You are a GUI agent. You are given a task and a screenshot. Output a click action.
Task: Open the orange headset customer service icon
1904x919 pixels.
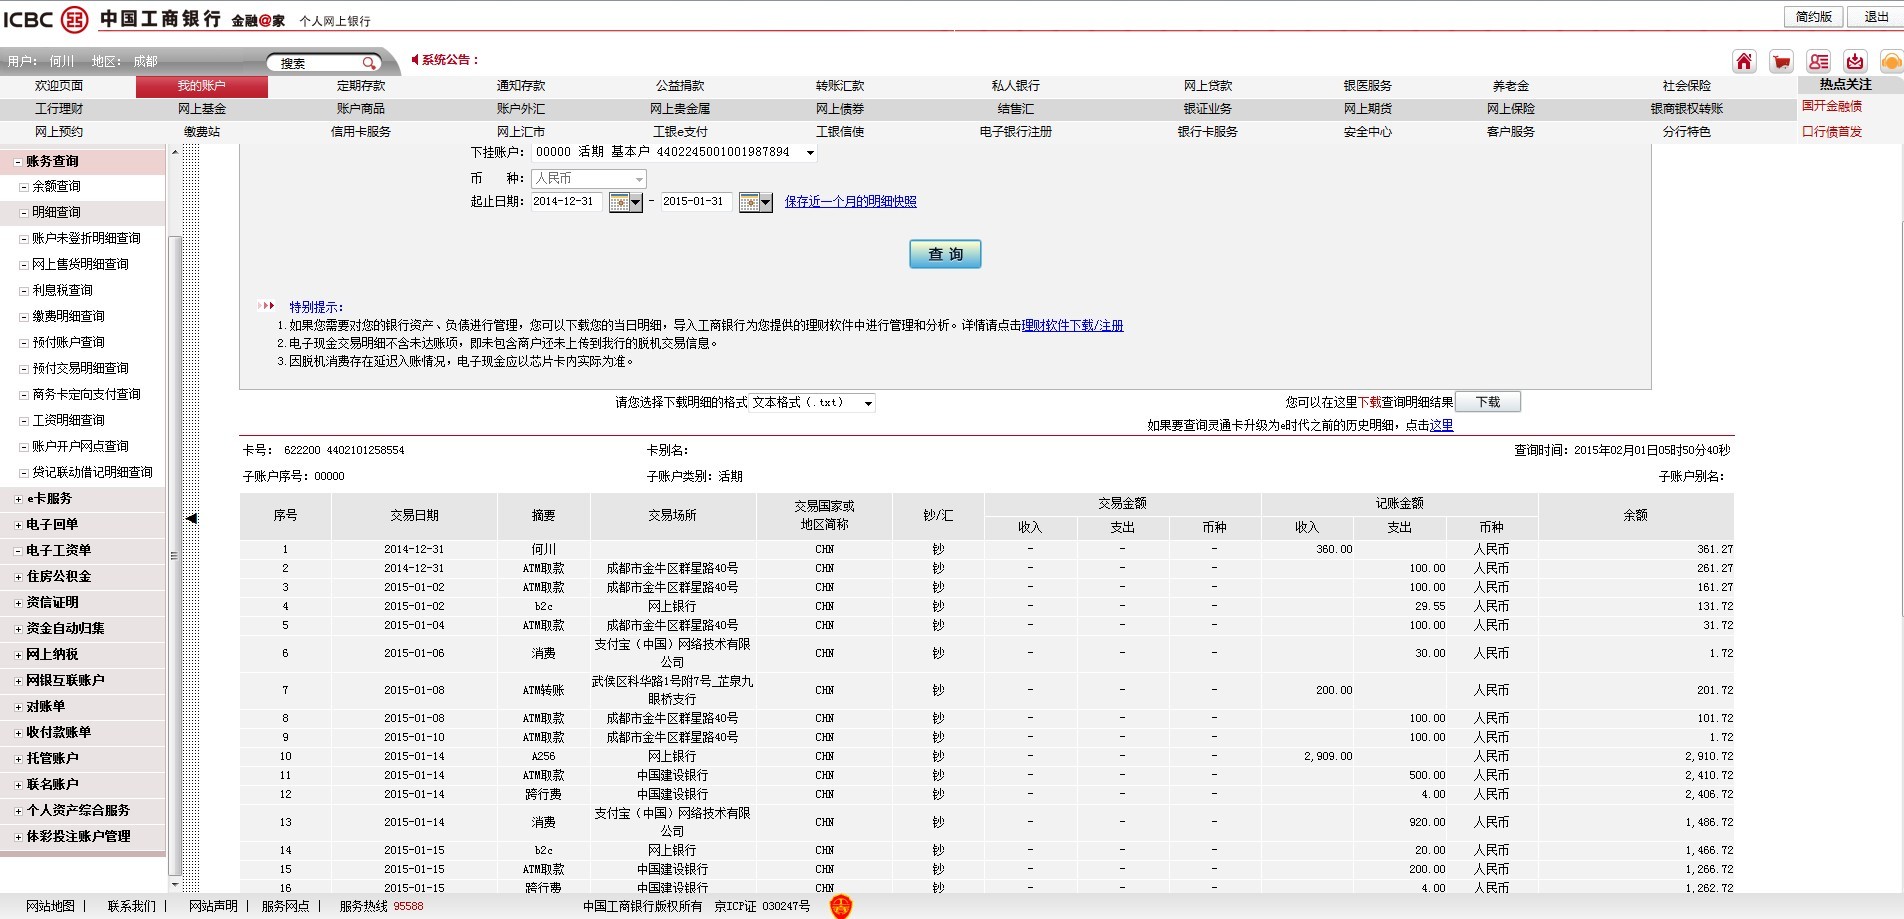(x=1891, y=62)
